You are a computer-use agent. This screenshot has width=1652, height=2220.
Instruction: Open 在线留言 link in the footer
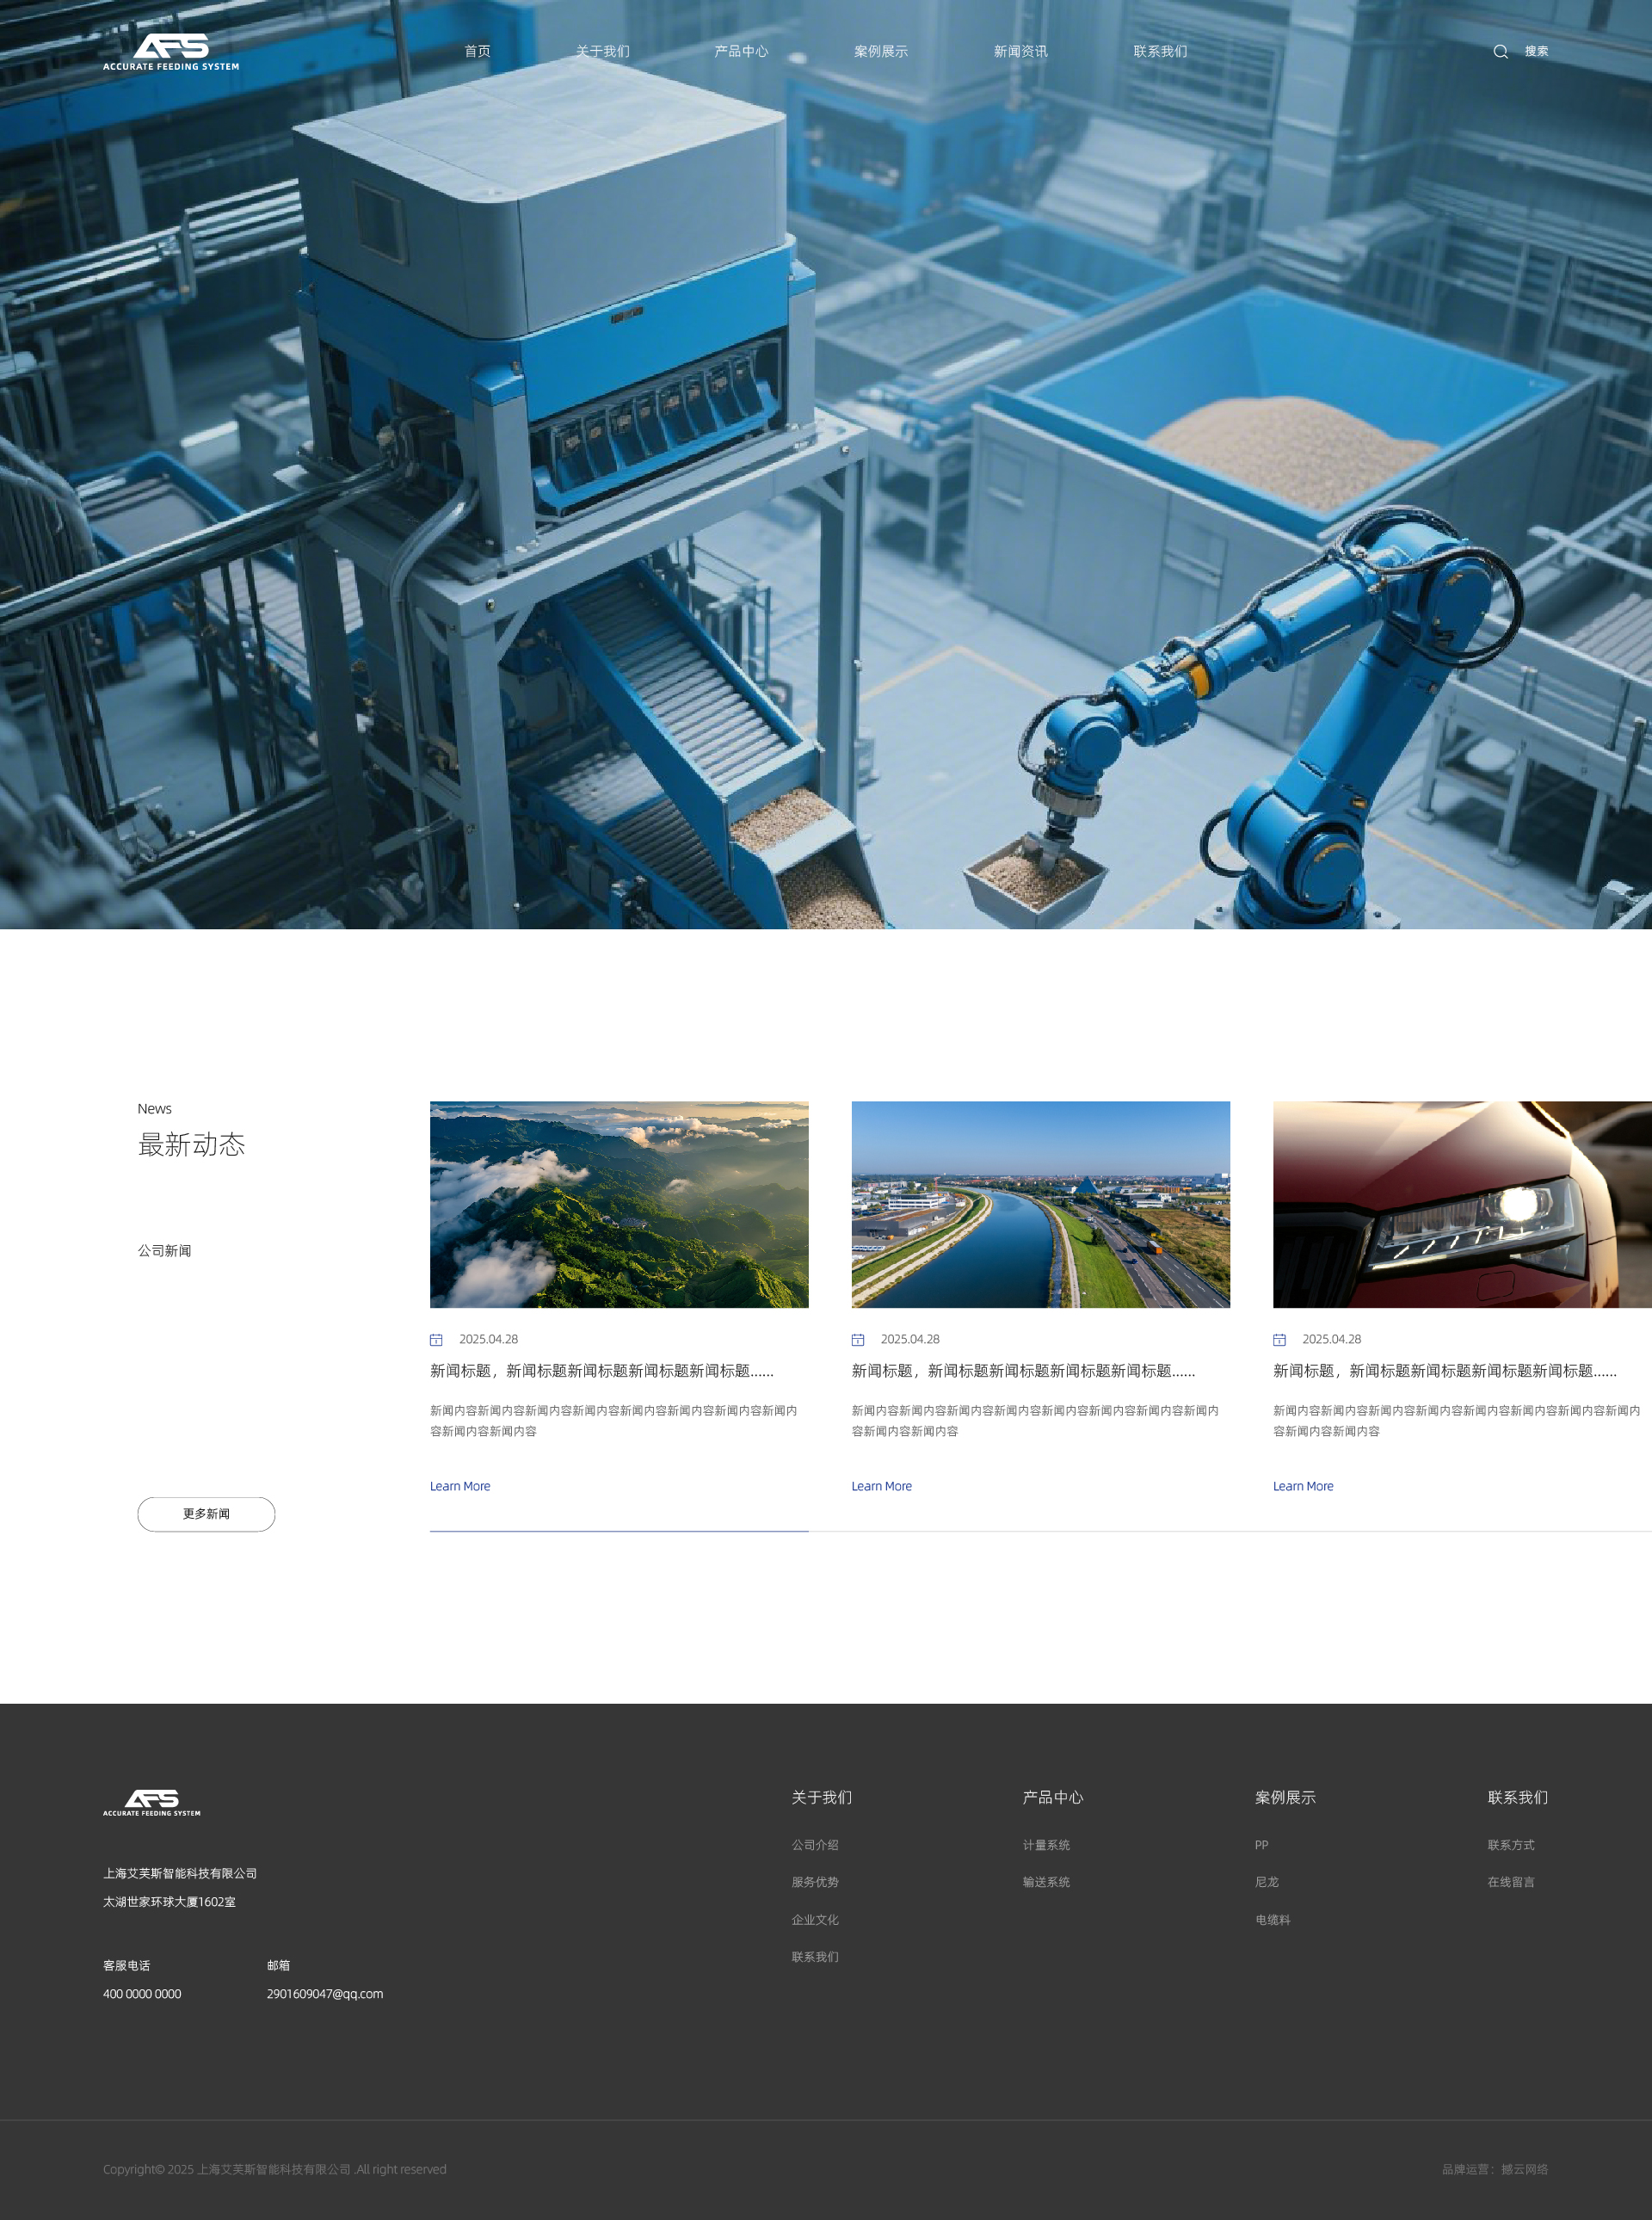pyautogui.click(x=1510, y=1882)
